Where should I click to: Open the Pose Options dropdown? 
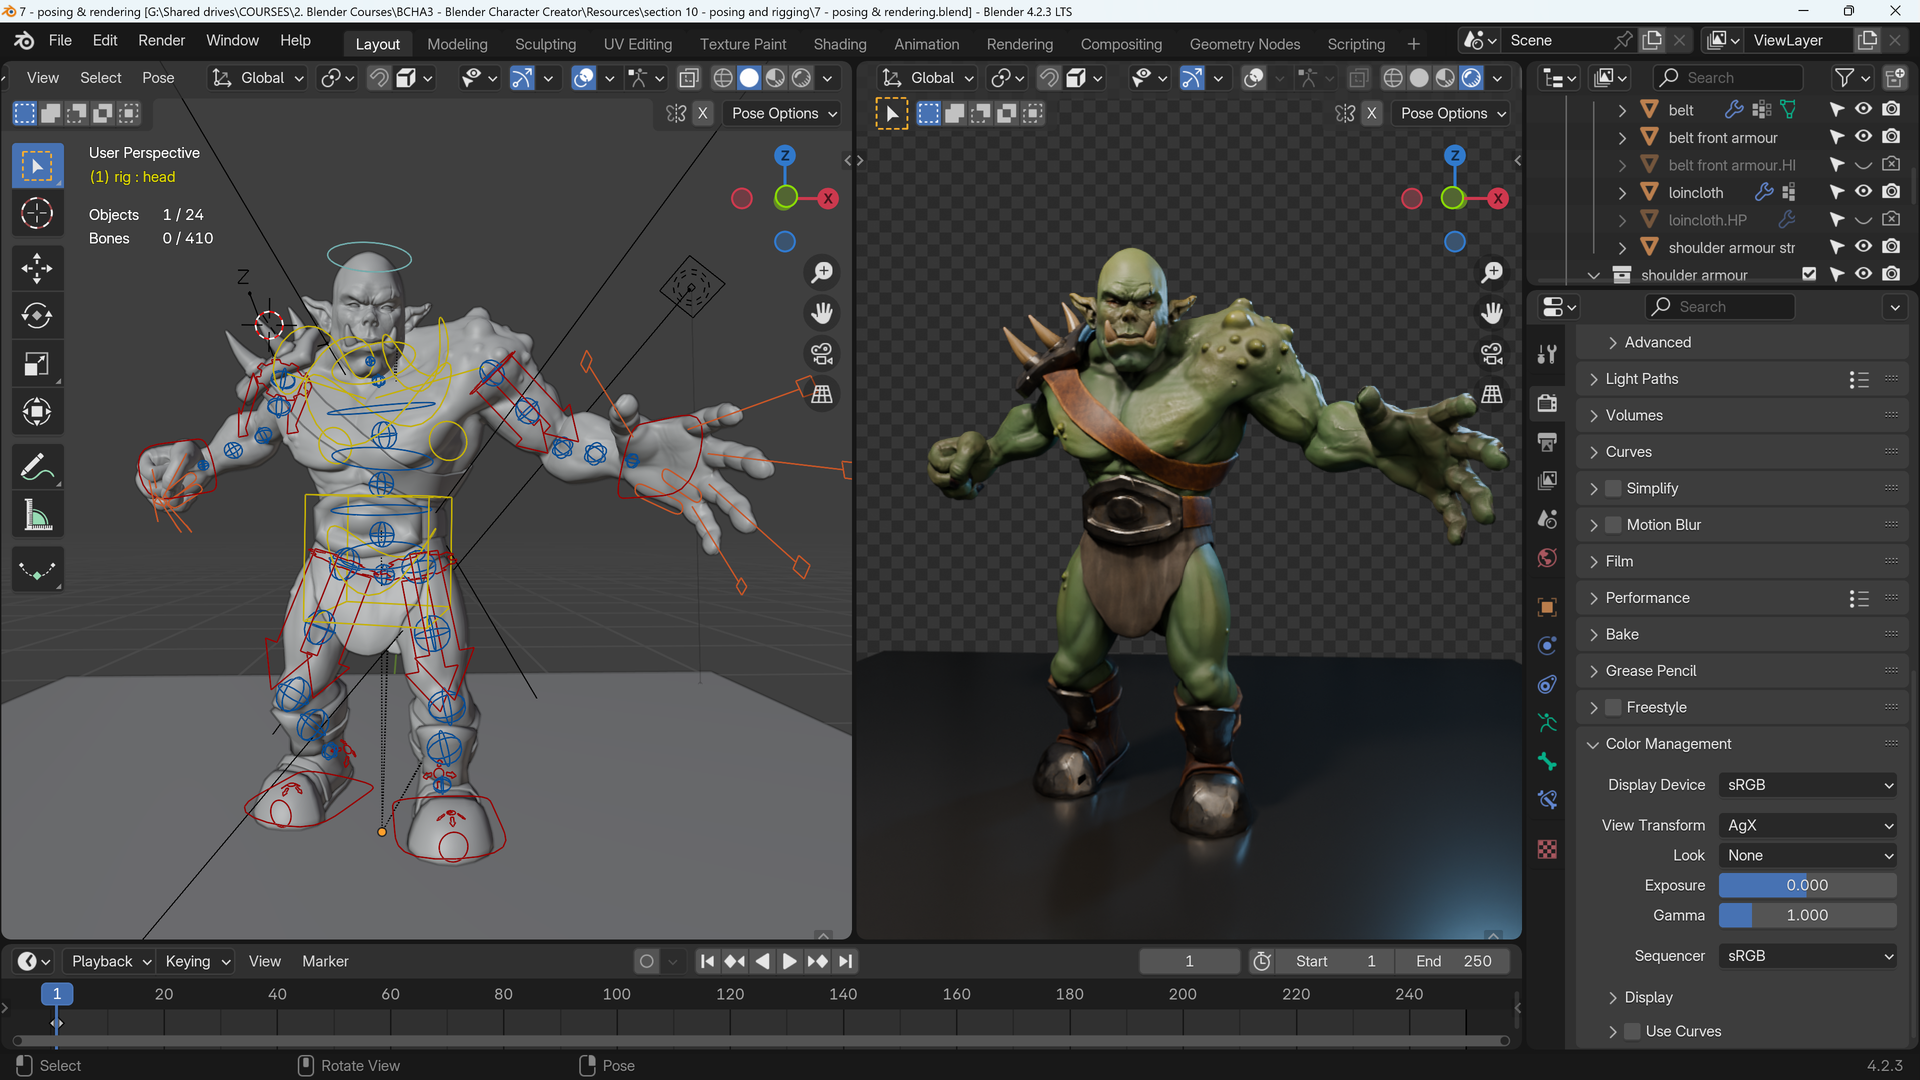tap(783, 113)
